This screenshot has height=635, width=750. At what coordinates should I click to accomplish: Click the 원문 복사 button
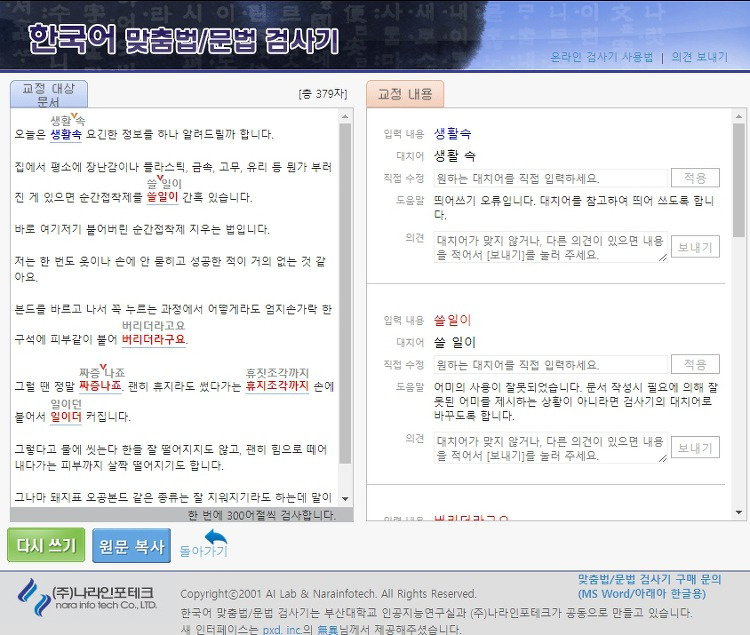(132, 546)
